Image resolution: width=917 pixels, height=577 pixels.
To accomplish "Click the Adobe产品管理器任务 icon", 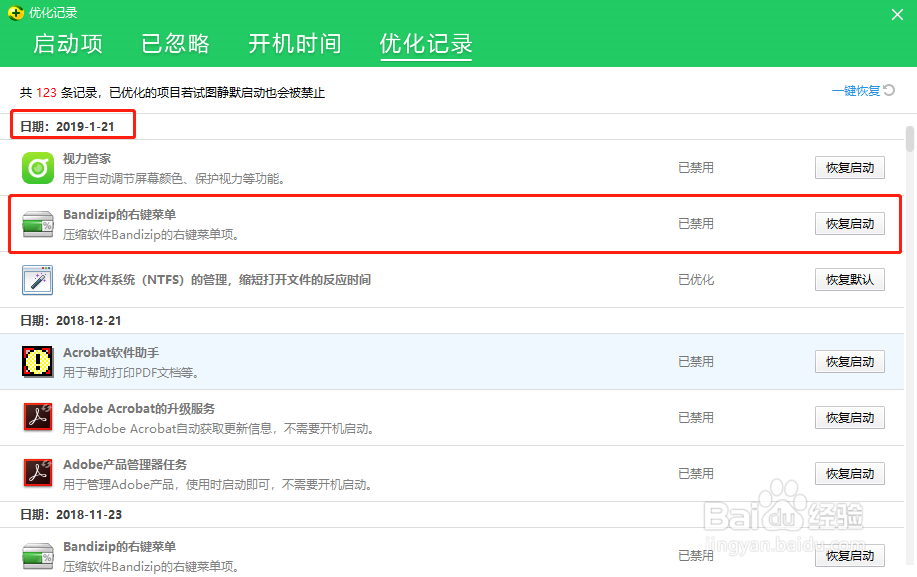I will click(x=37, y=473).
